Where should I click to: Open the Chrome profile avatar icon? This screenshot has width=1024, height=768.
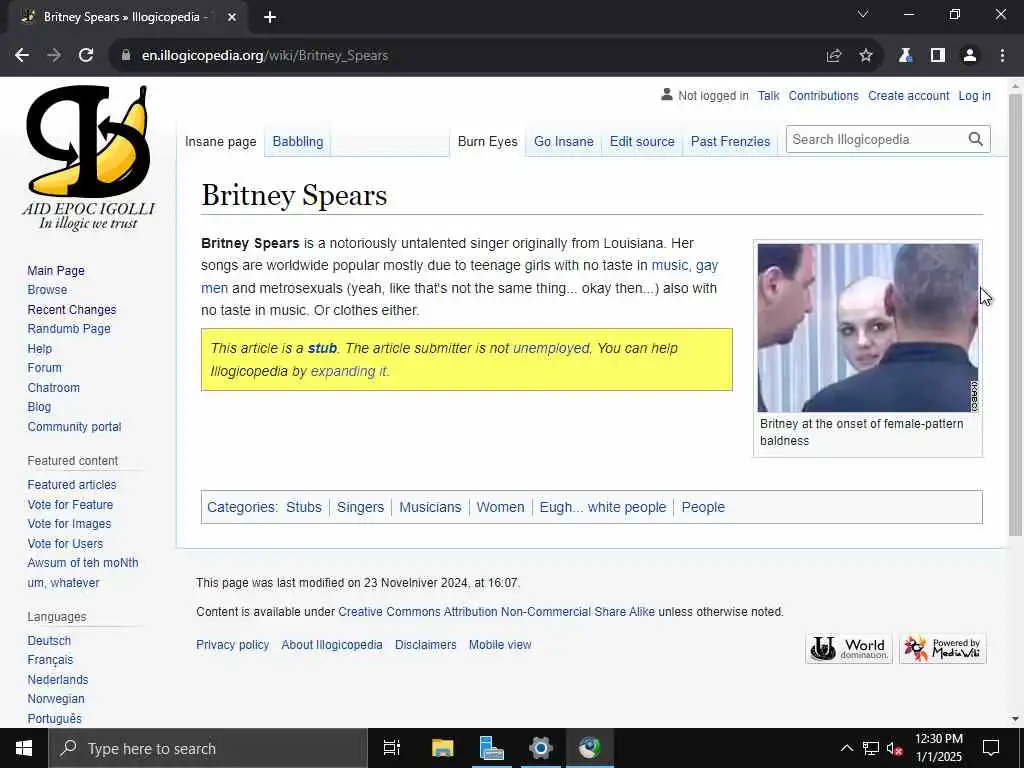pyautogui.click(x=970, y=56)
